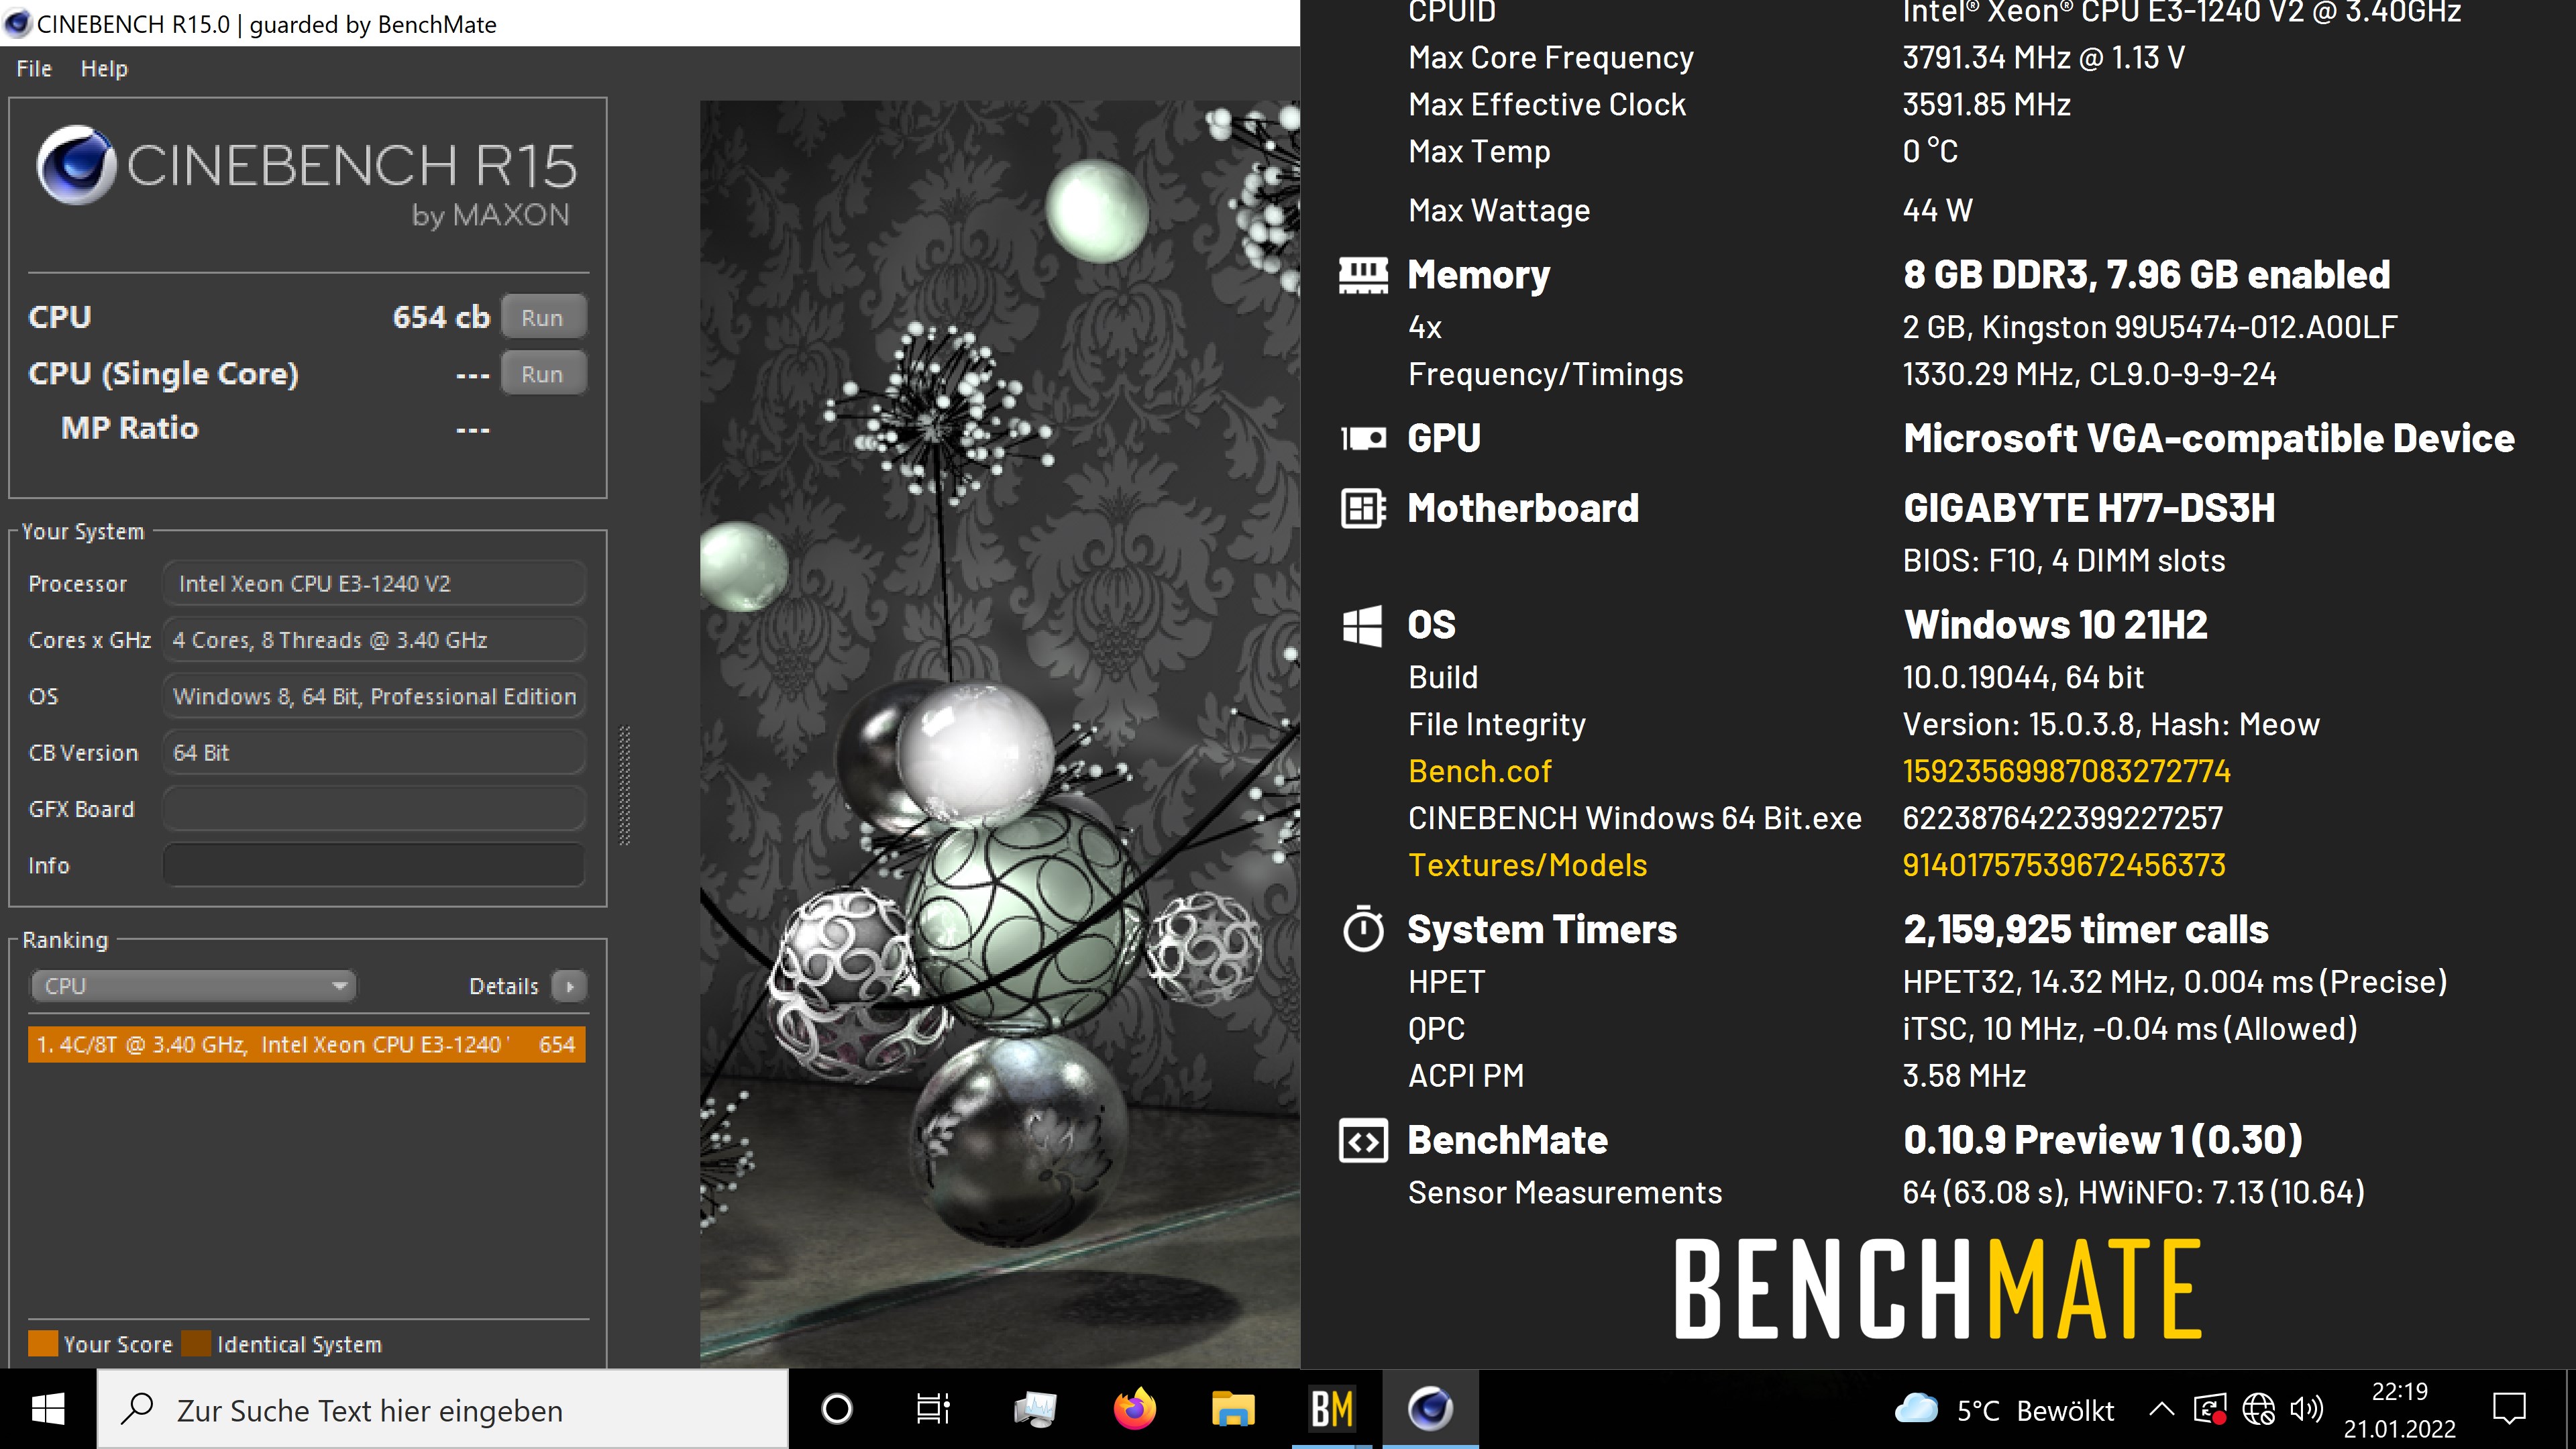This screenshot has height=1449, width=2576.
Task: Click the HPET32 timer details line
Action: 2175,982
